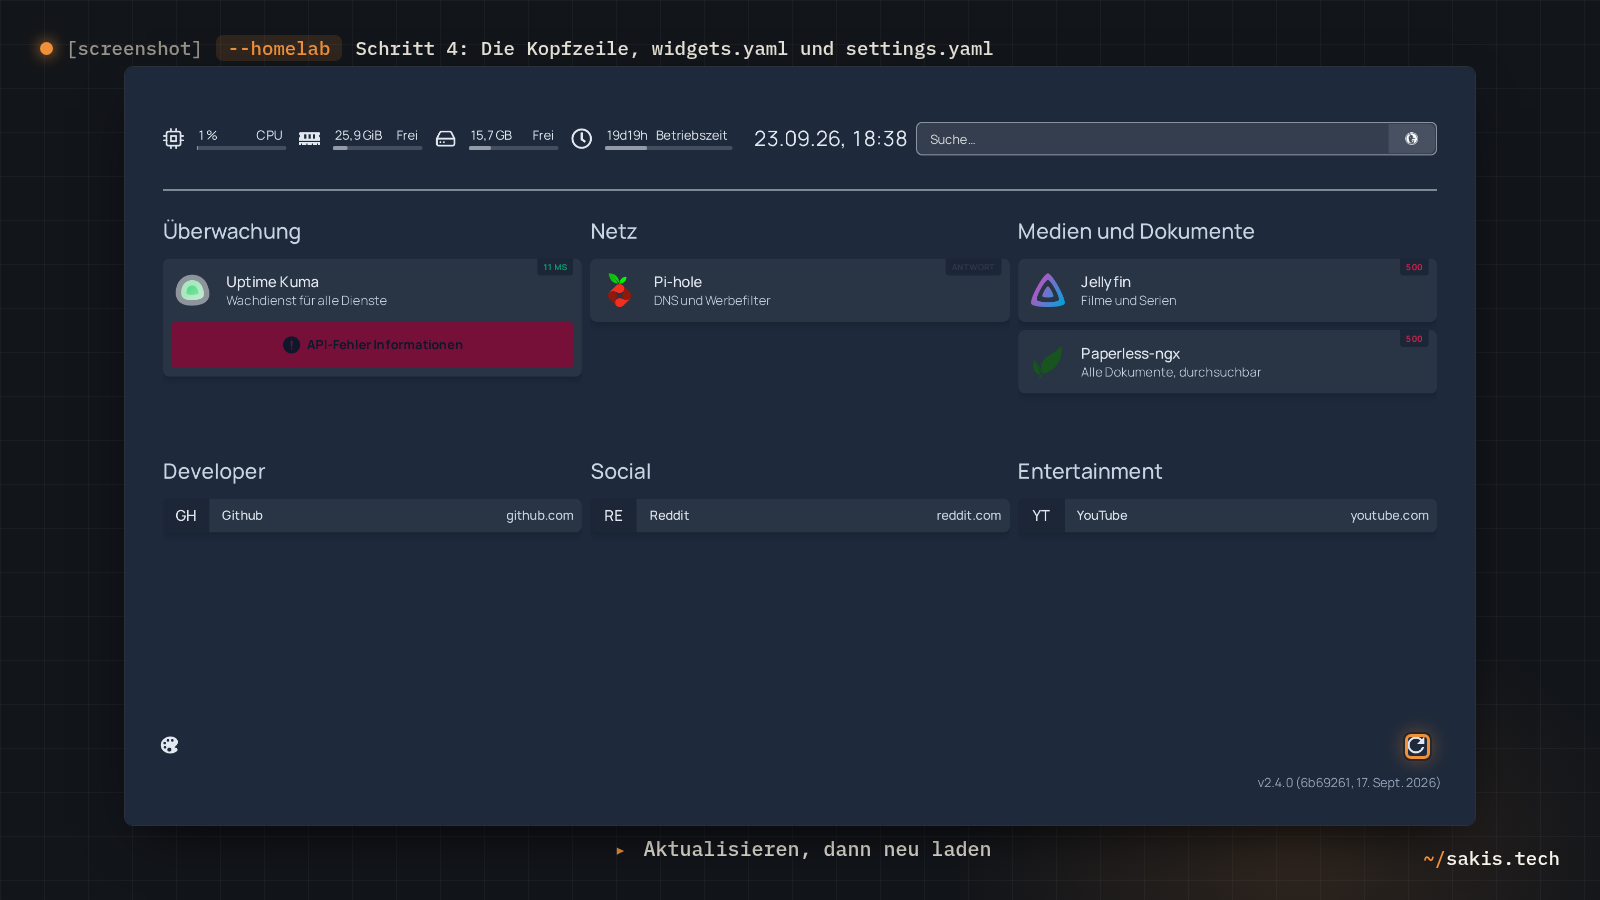Open the Pi-hole service card

[800, 291]
